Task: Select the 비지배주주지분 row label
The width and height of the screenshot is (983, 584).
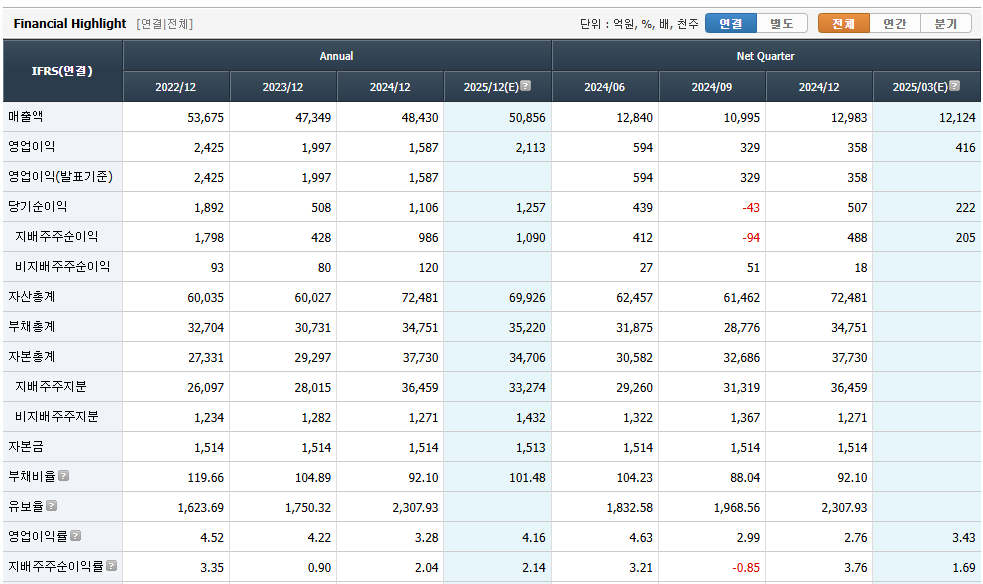Action: (56, 417)
